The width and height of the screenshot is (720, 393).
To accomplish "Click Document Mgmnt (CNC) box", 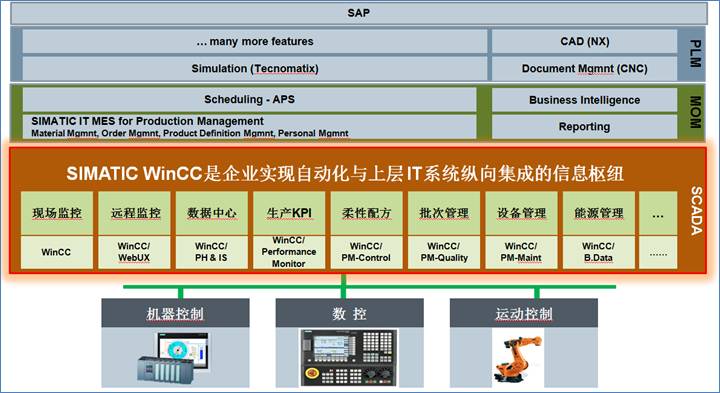I will click(x=585, y=68).
